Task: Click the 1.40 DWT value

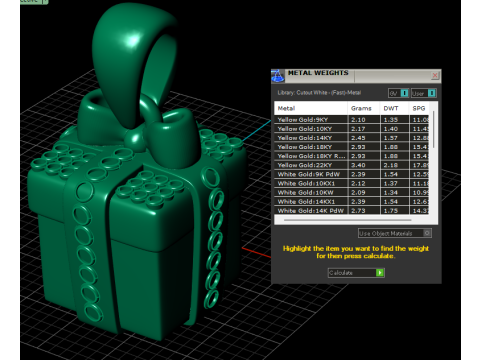Action: tap(390, 129)
